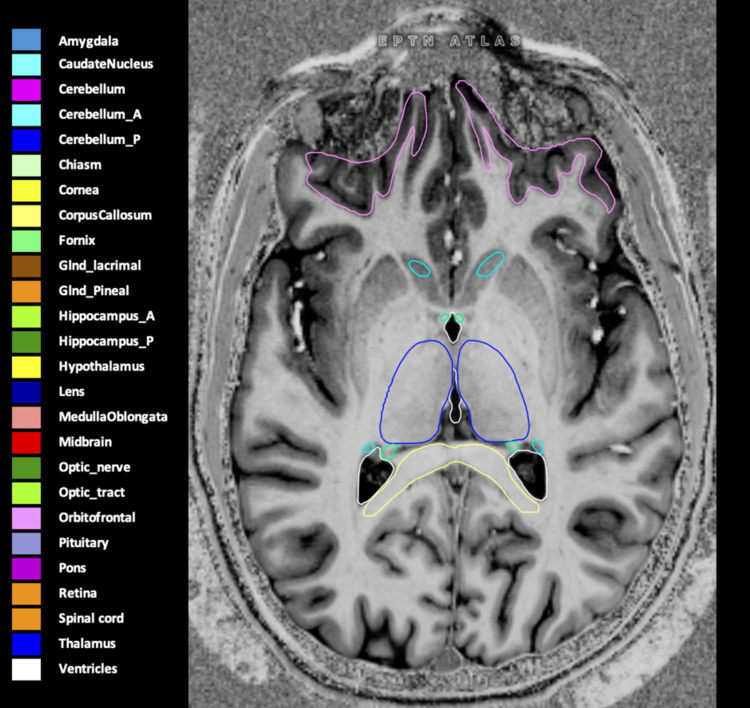The image size is (750, 708).
Task: Click the Pons legend label
Action: click(72, 568)
